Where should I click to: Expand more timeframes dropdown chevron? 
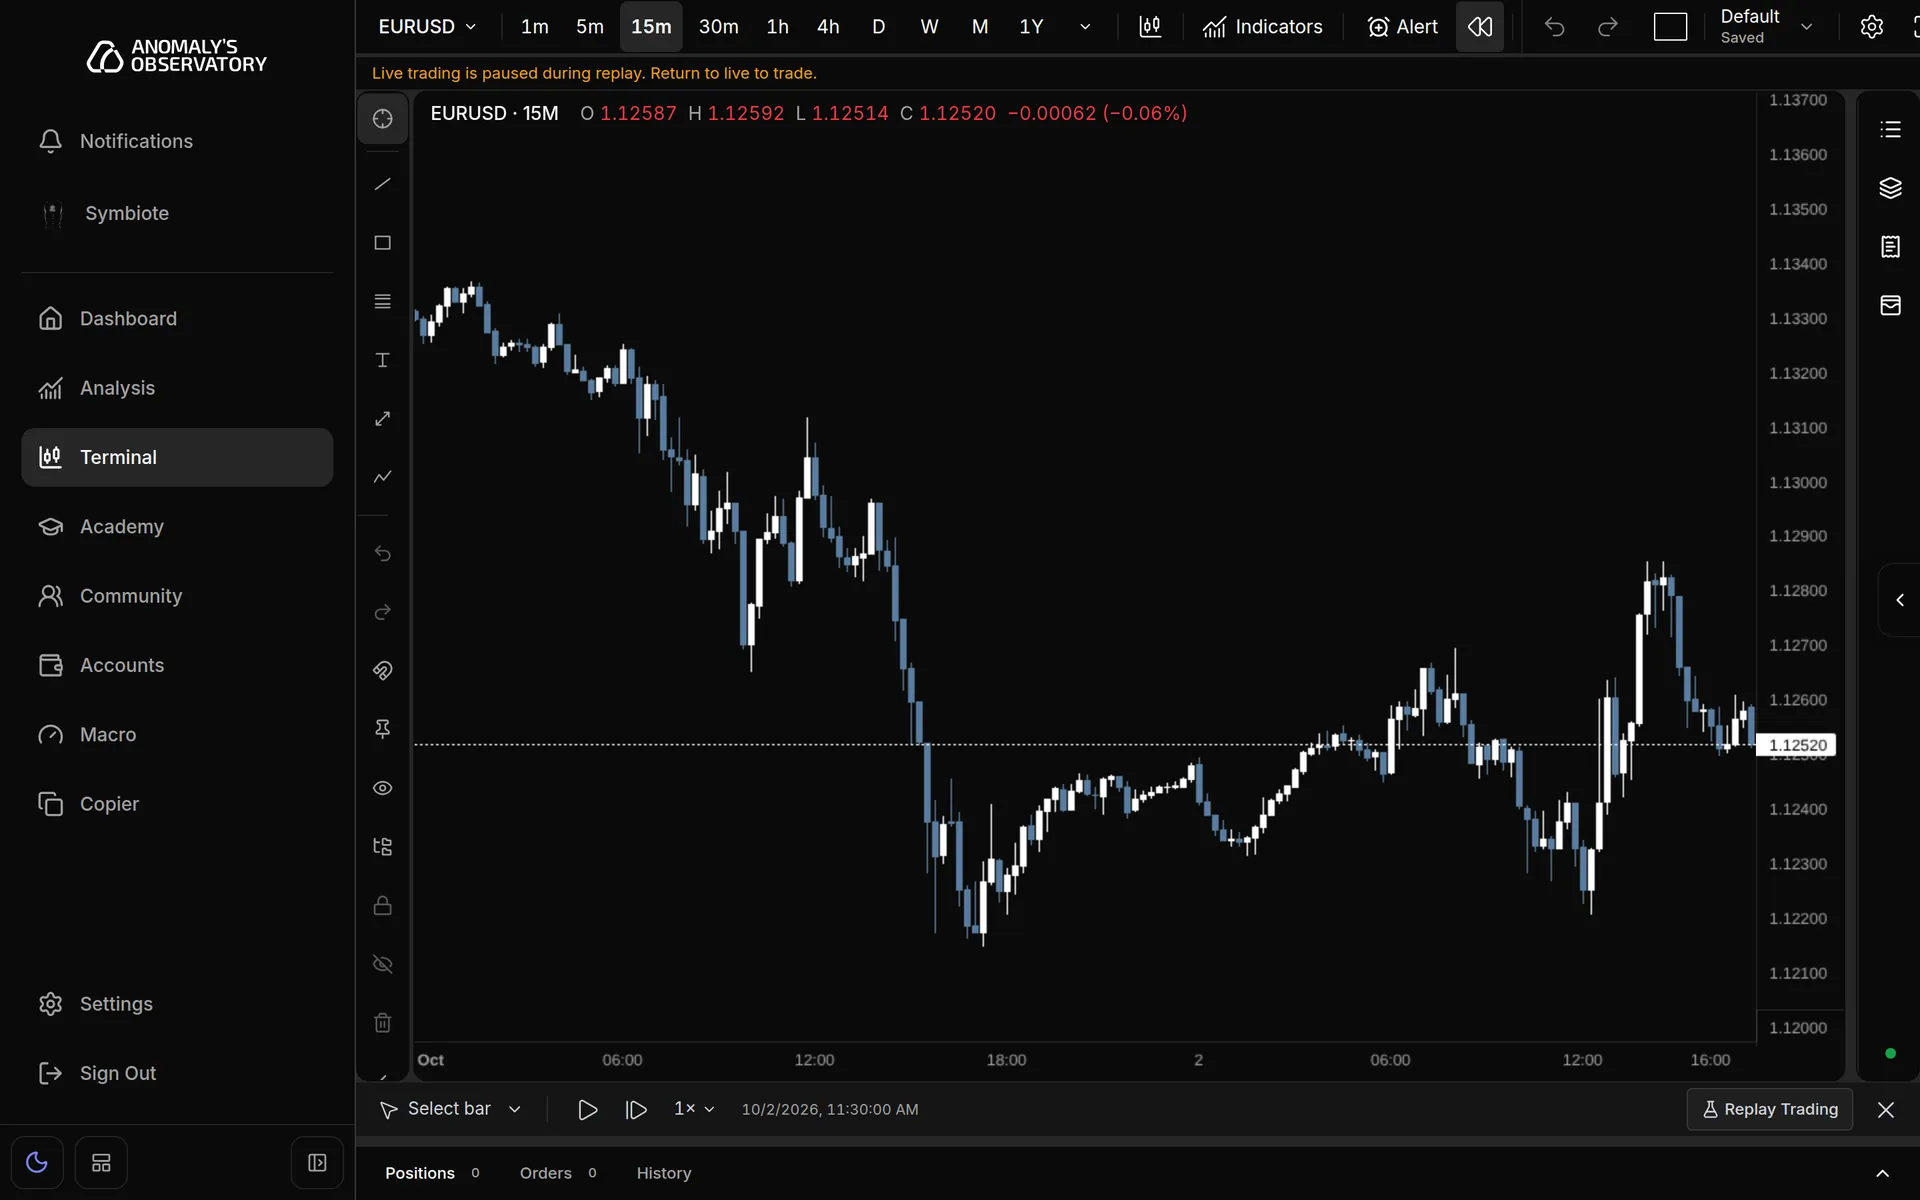coord(1085,27)
